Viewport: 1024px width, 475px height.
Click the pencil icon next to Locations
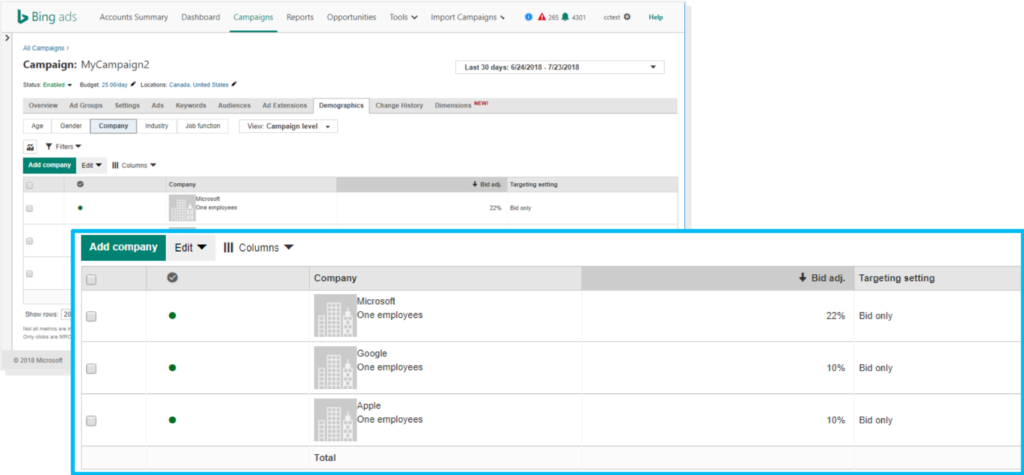point(234,84)
